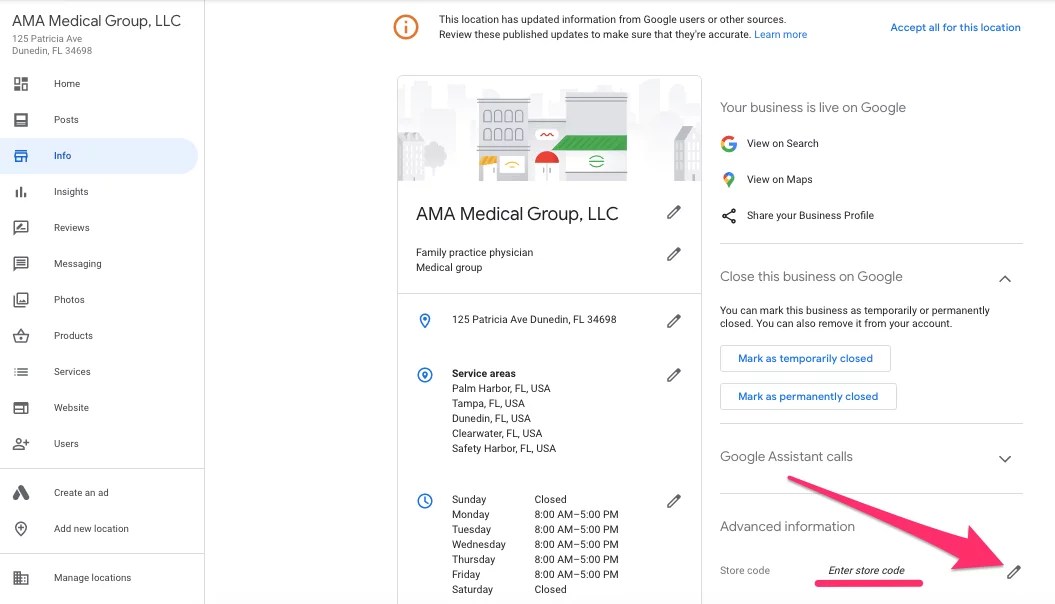
Task: Click the blue address pin icon
Action: [425, 321]
